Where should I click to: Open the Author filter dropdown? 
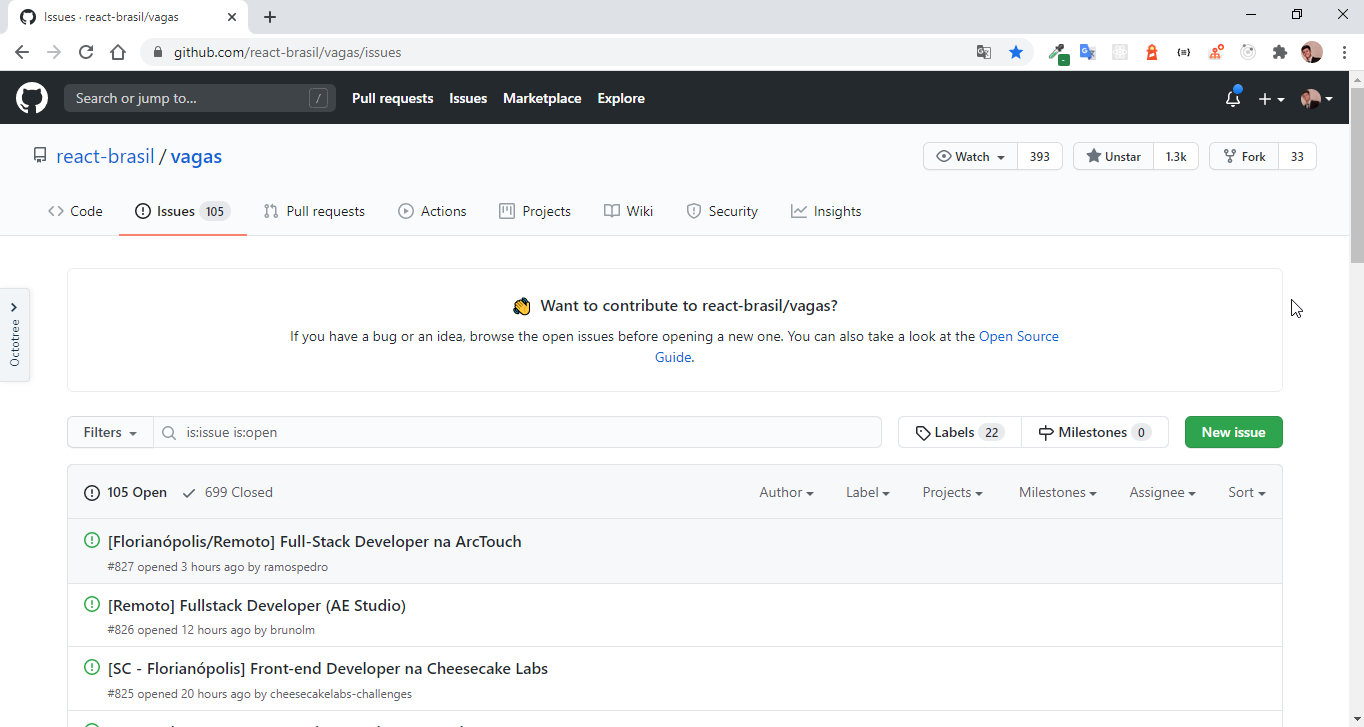[x=786, y=492]
